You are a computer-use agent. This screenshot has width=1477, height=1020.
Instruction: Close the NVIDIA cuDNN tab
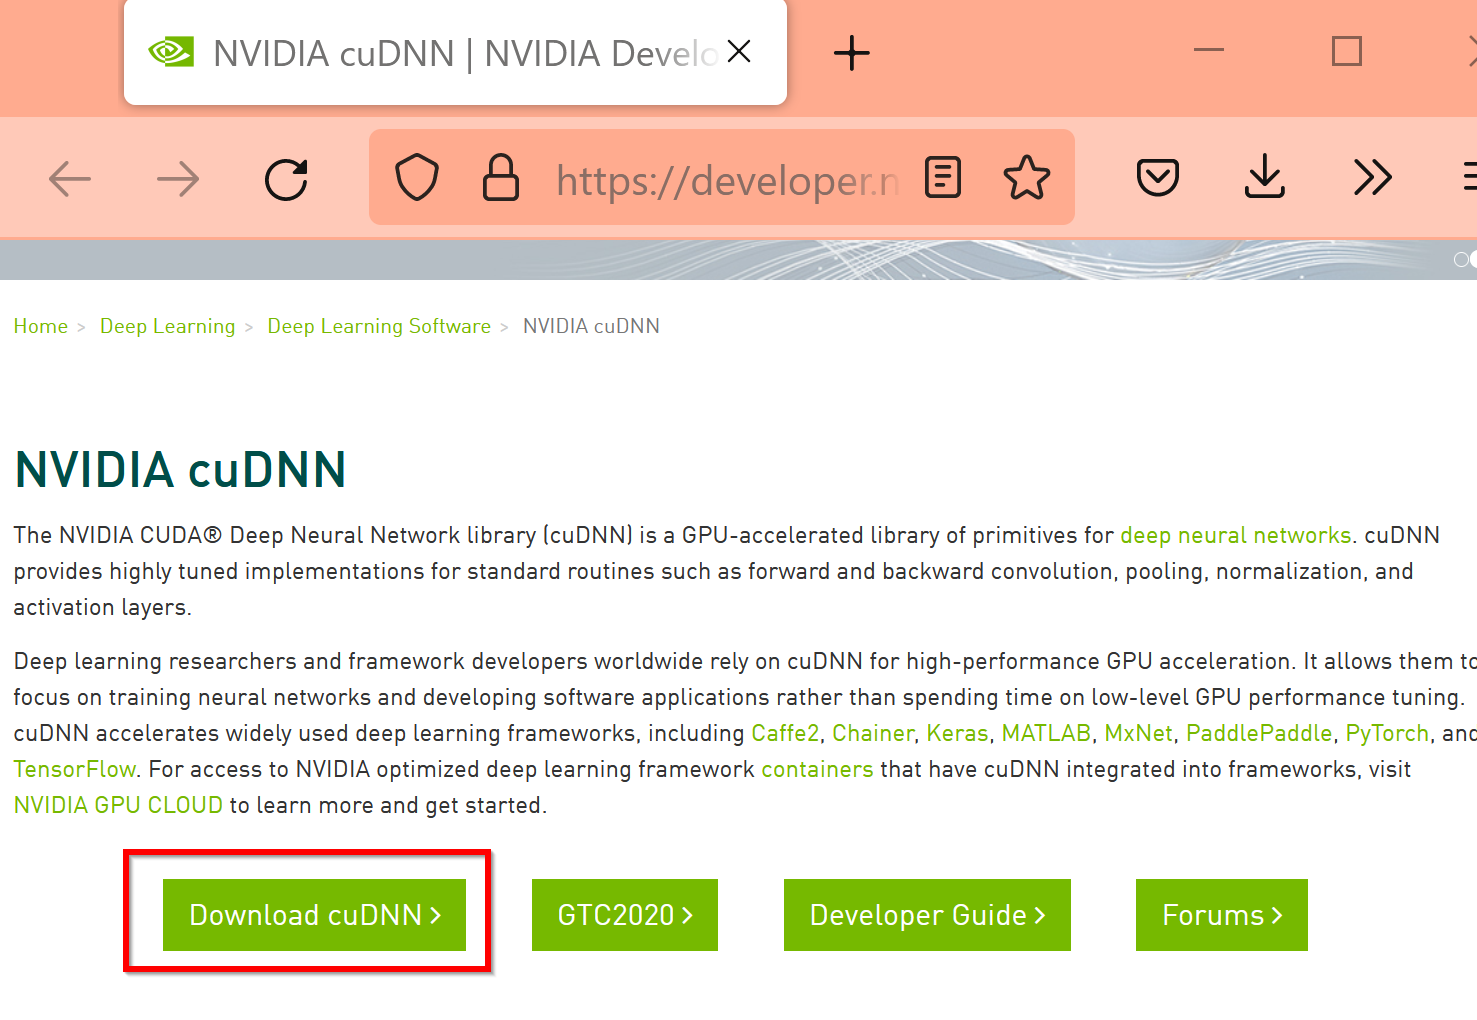point(739,52)
